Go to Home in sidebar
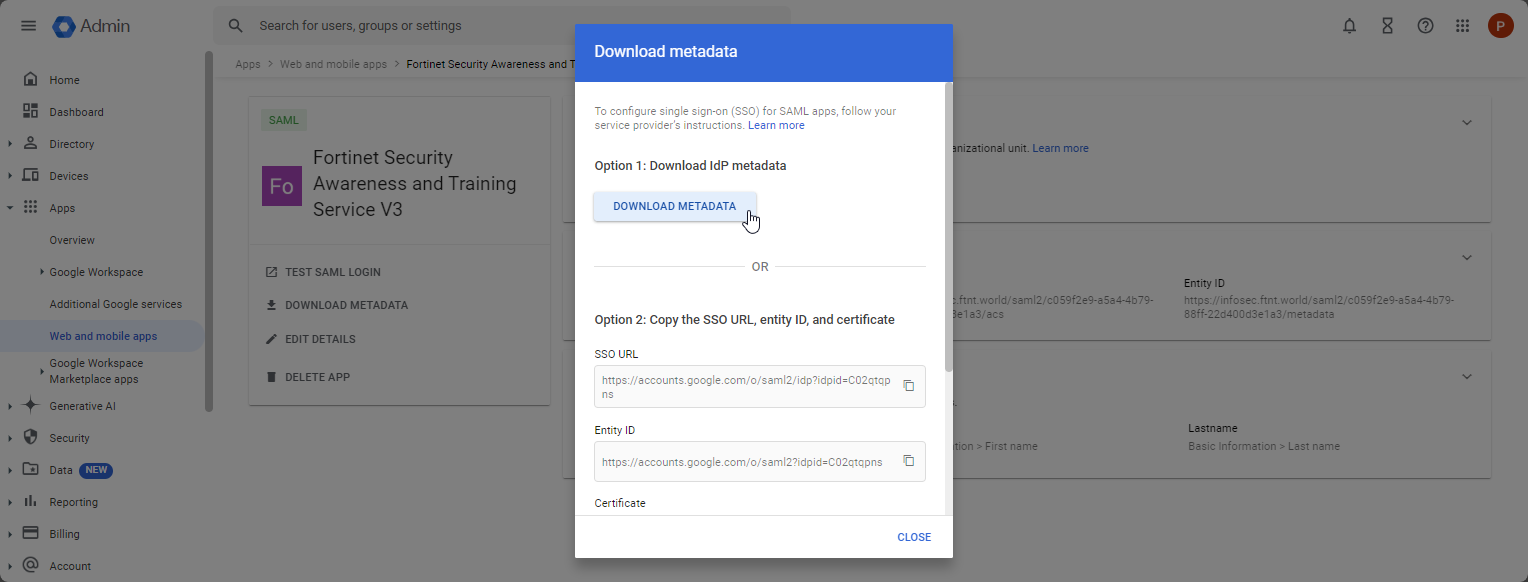Image resolution: width=1528 pixels, height=582 pixels. 64,80
